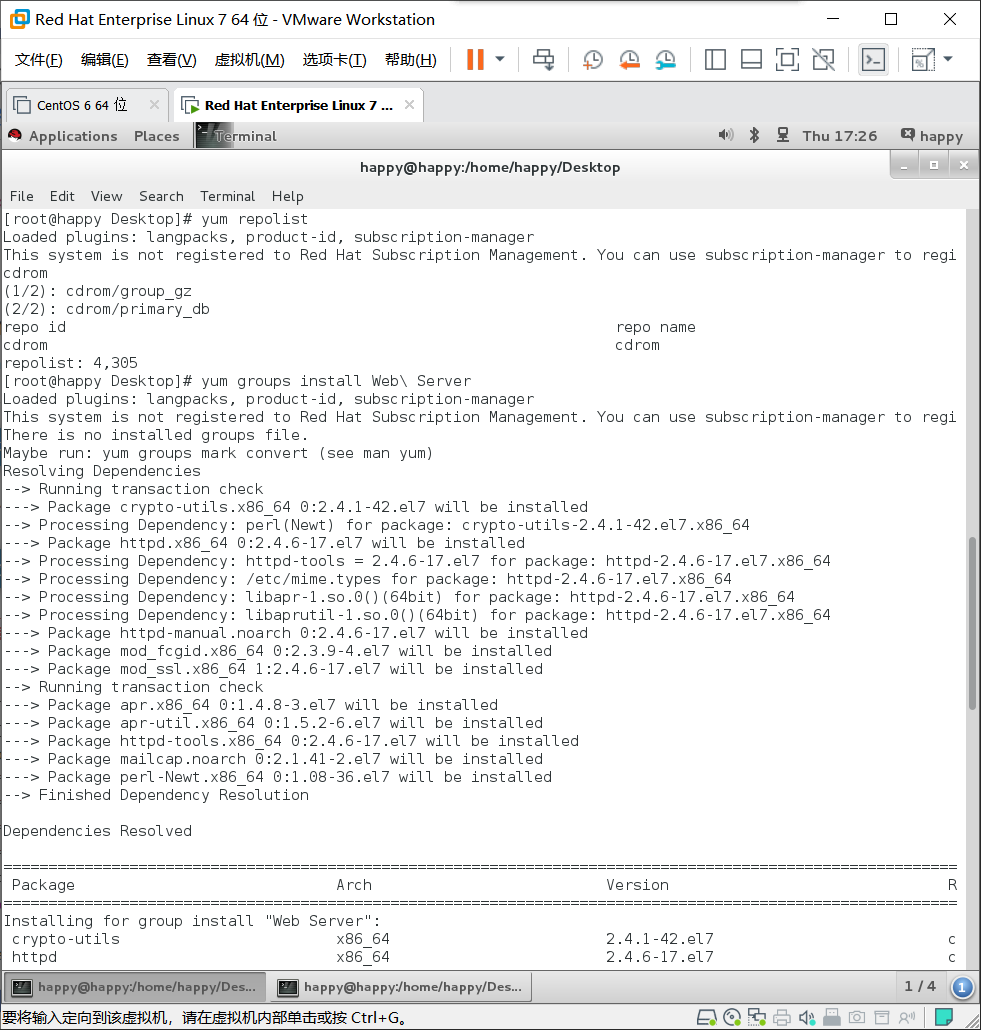Click the network adapter status icon

757,1018
